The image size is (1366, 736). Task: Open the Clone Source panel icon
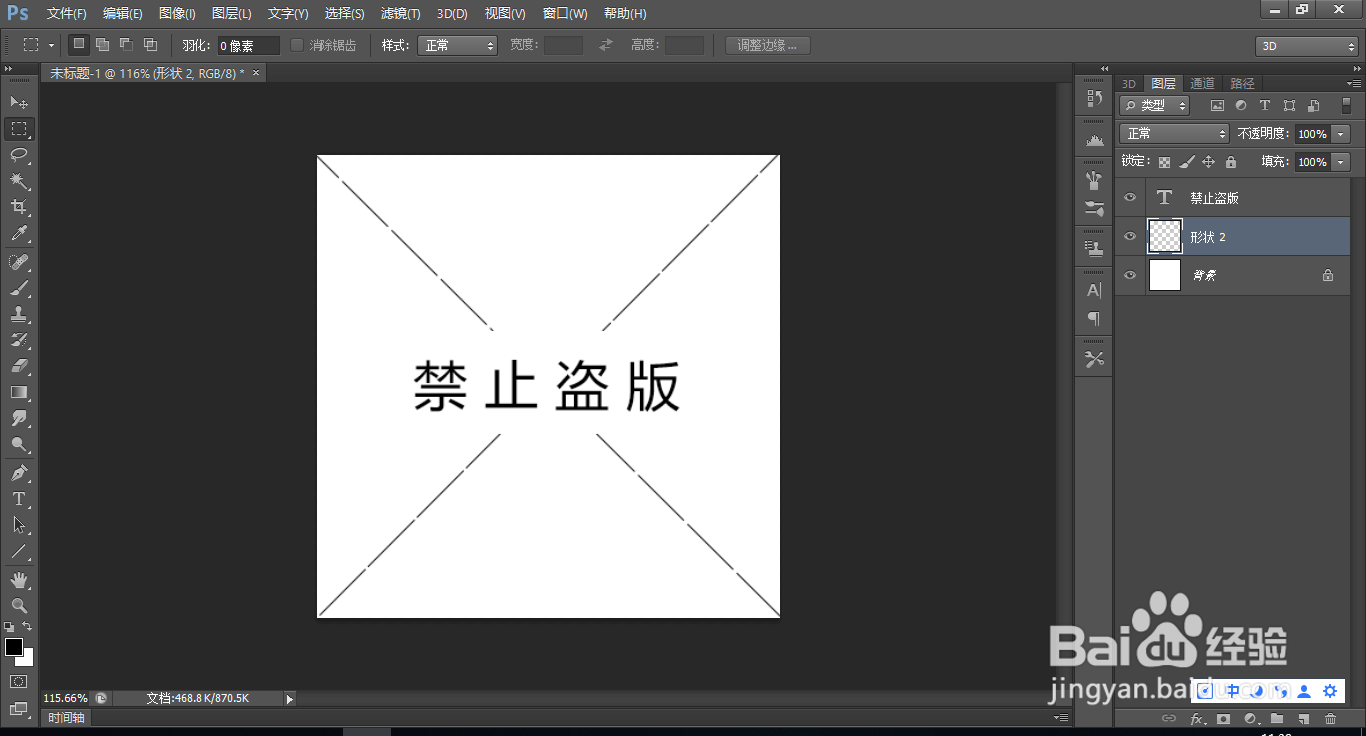[x=1094, y=247]
